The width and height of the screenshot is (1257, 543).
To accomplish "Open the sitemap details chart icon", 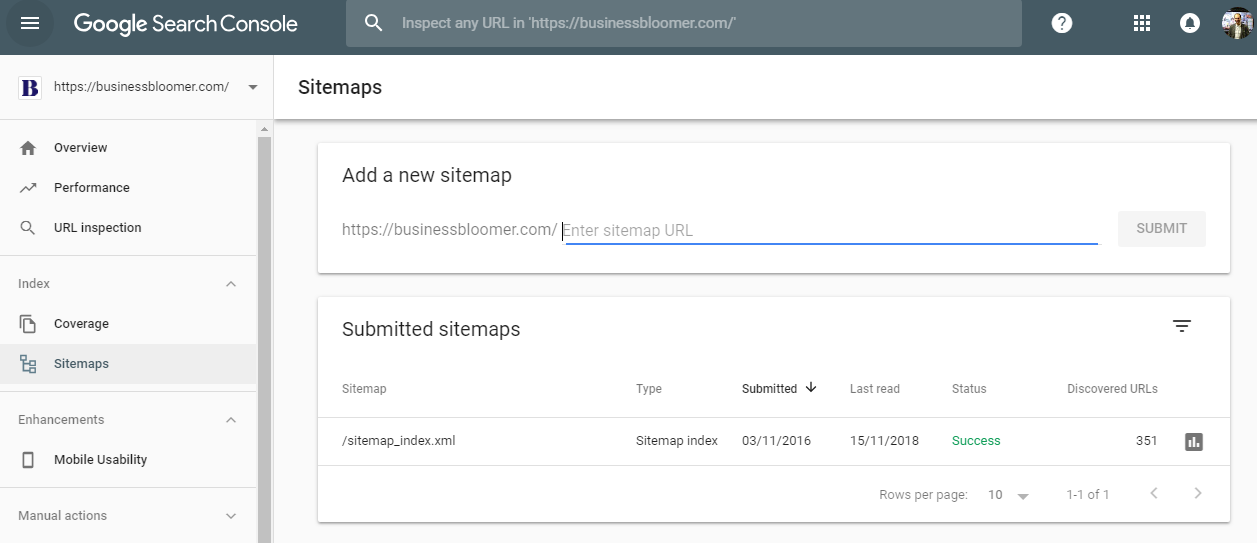I will click(1193, 441).
